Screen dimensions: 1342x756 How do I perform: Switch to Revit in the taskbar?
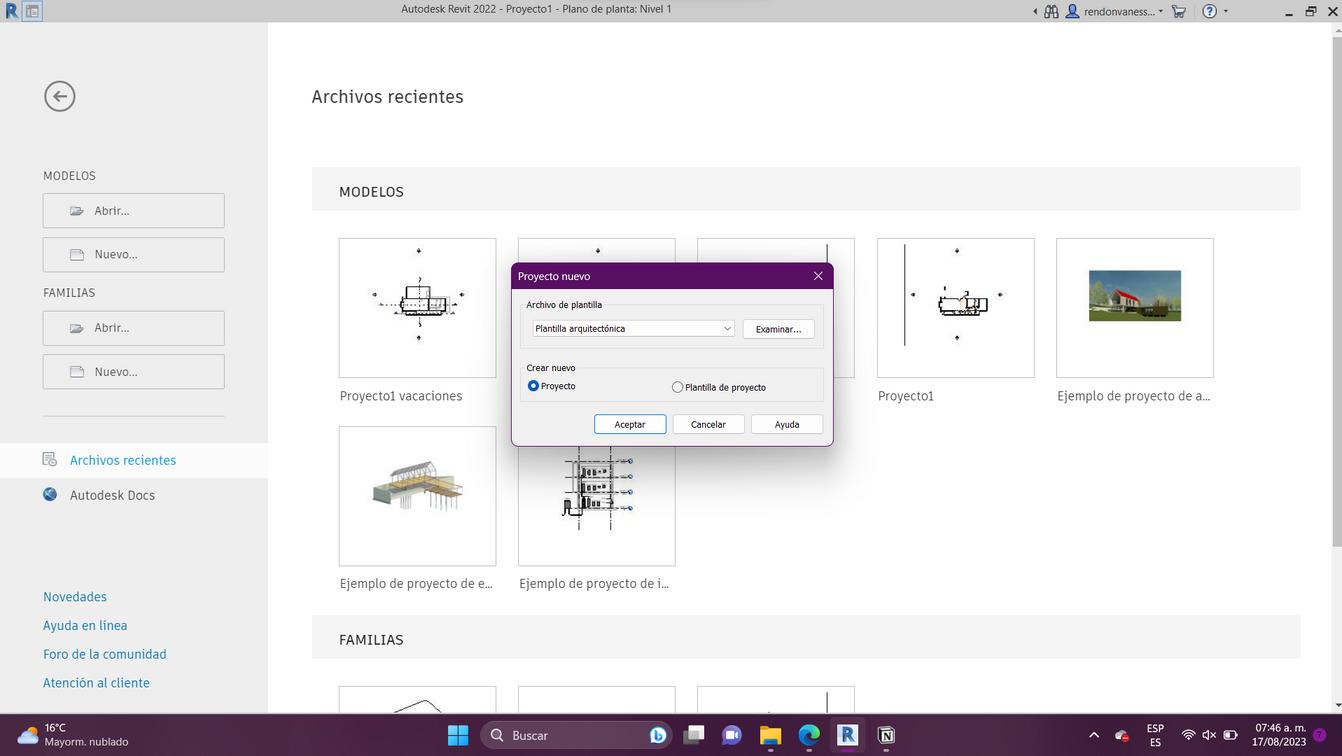847,735
